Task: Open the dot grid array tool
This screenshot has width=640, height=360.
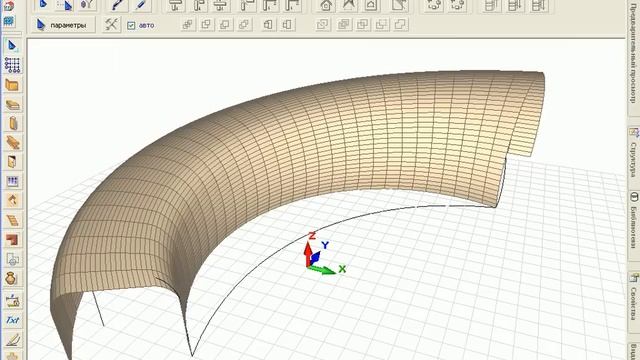Action: coord(12,65)
